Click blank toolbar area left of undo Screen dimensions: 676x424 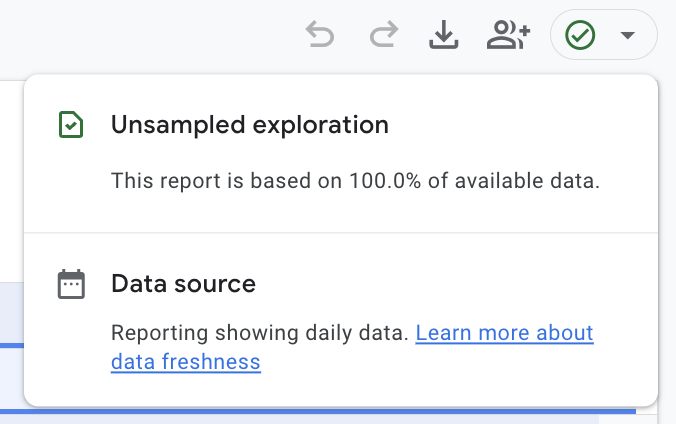[150, 36]
